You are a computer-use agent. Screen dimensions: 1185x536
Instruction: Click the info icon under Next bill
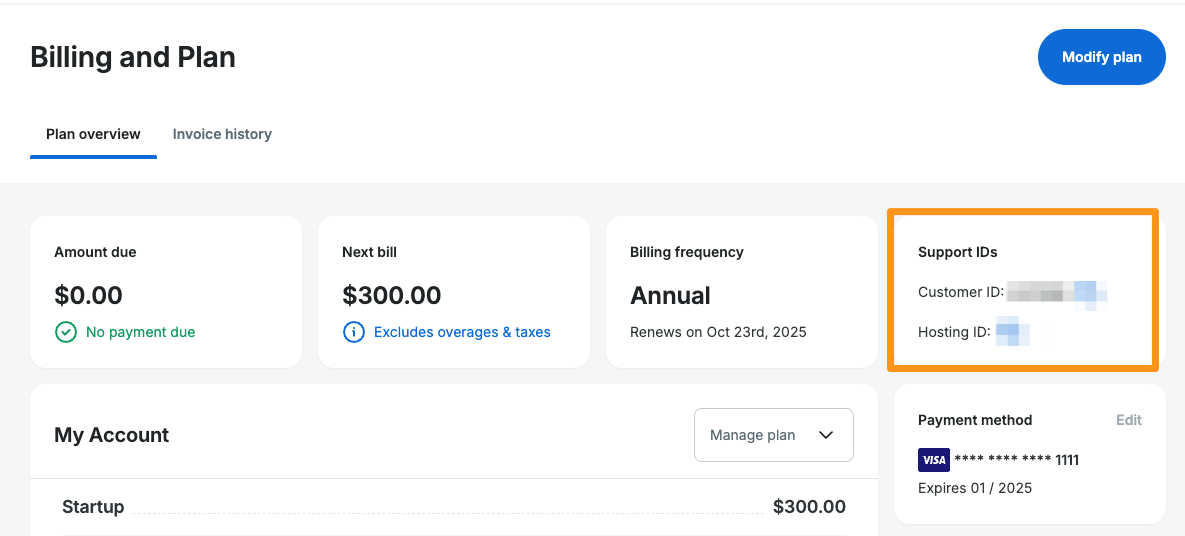coord(354,332)
